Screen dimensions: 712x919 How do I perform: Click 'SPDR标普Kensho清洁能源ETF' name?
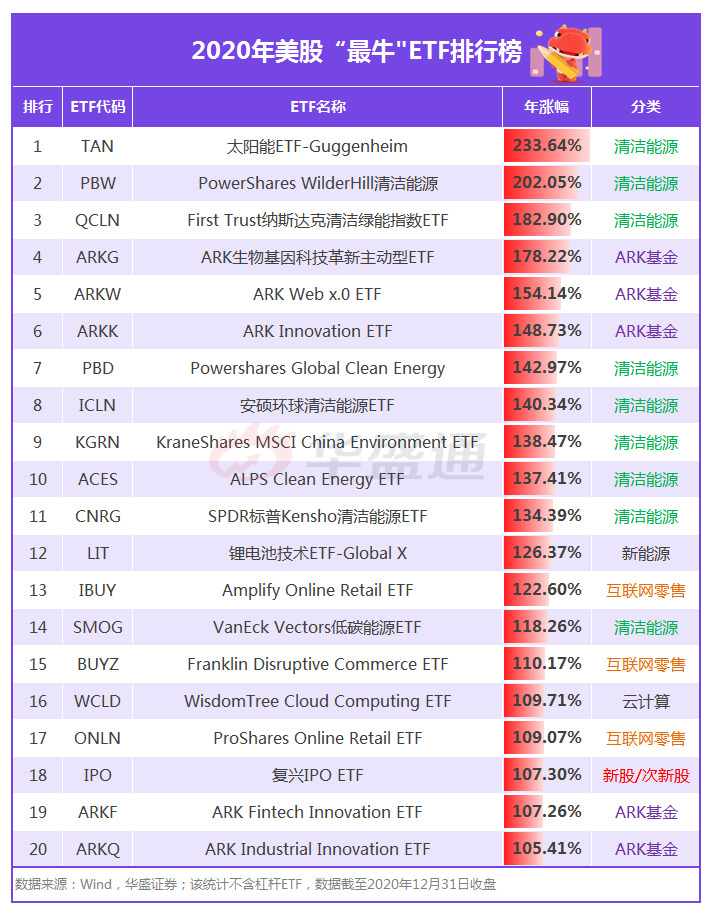318,516
